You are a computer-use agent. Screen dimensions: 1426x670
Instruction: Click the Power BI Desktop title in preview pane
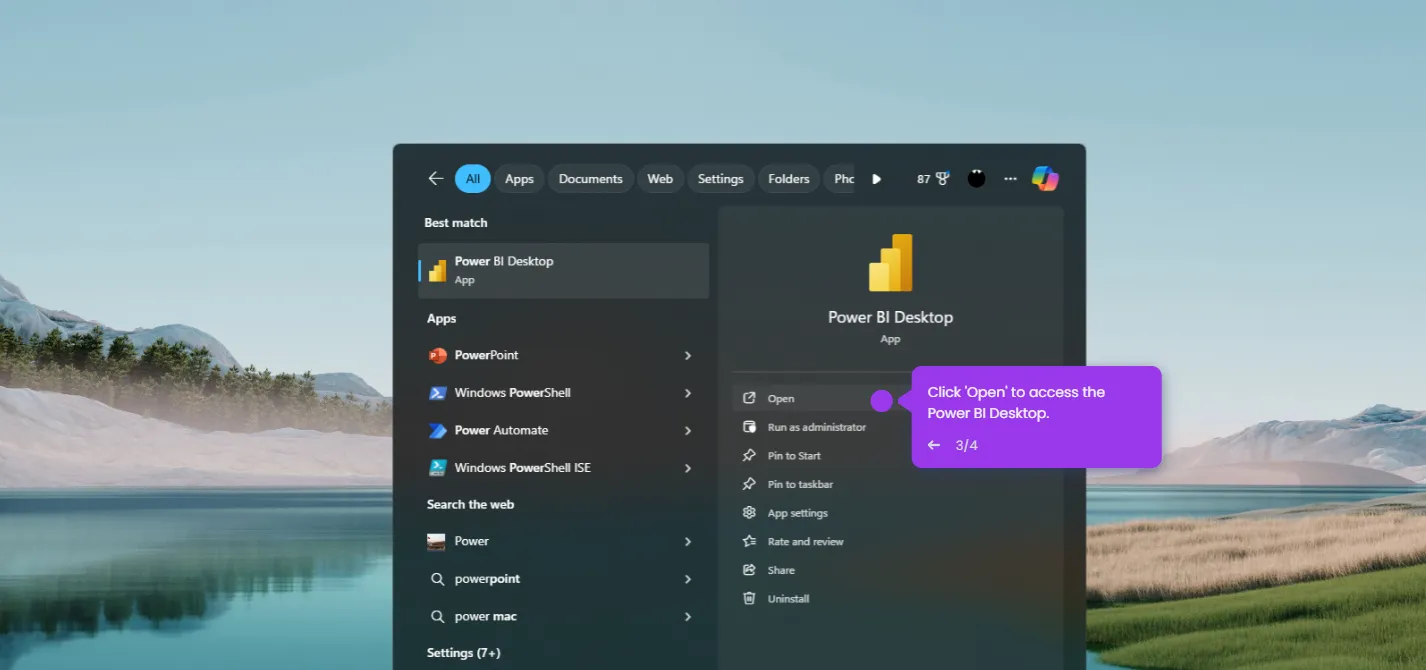[x=890, y=317]
